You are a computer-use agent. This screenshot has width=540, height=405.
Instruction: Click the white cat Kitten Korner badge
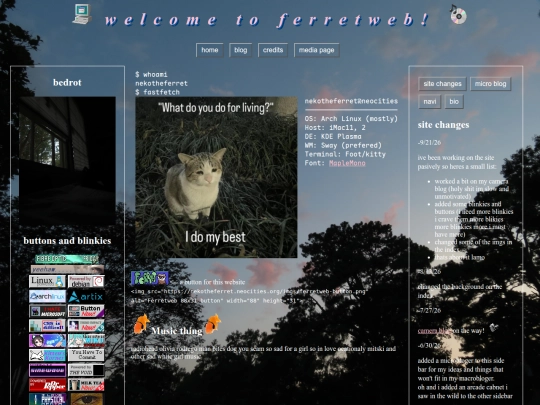(x=47, y=355)
